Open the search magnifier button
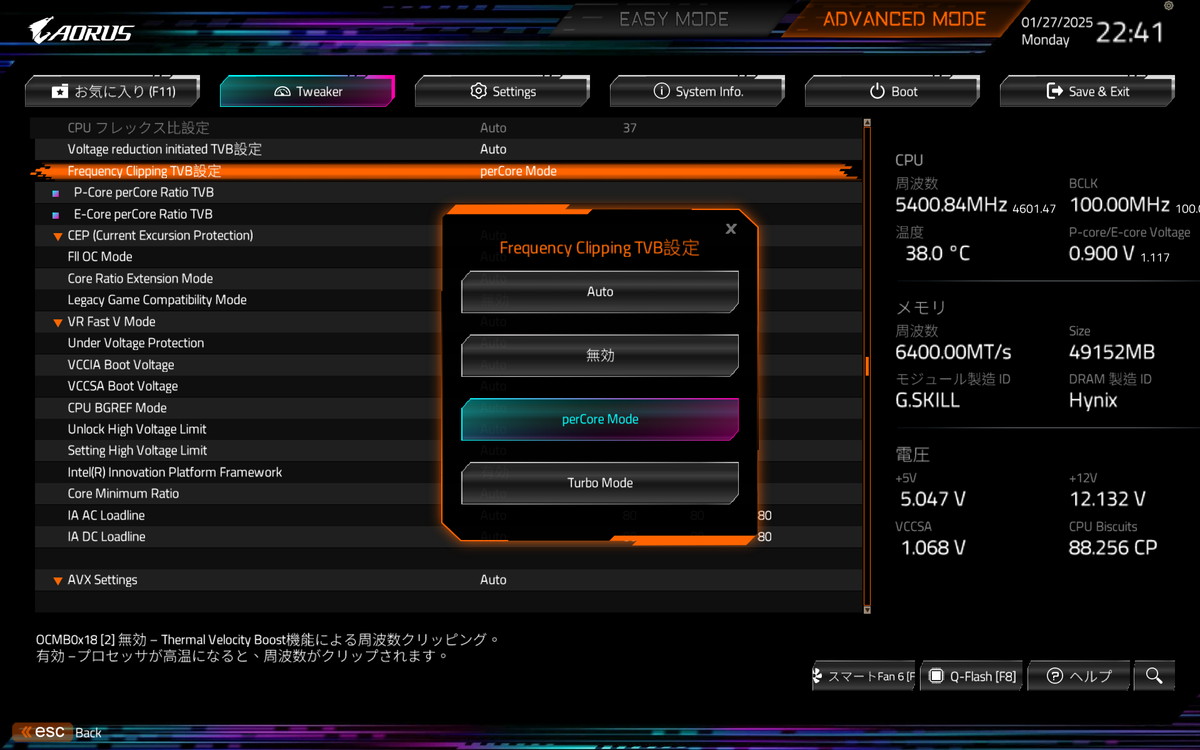This screenshot has width=1200, height=750. tap(1154, 676)
